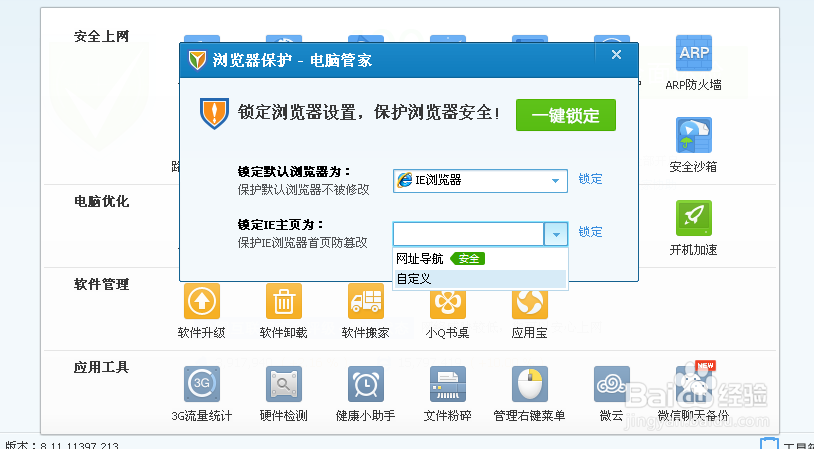The image size is (814, 449).
Task: Click the 版本 version number text
Action: point(62,445)
